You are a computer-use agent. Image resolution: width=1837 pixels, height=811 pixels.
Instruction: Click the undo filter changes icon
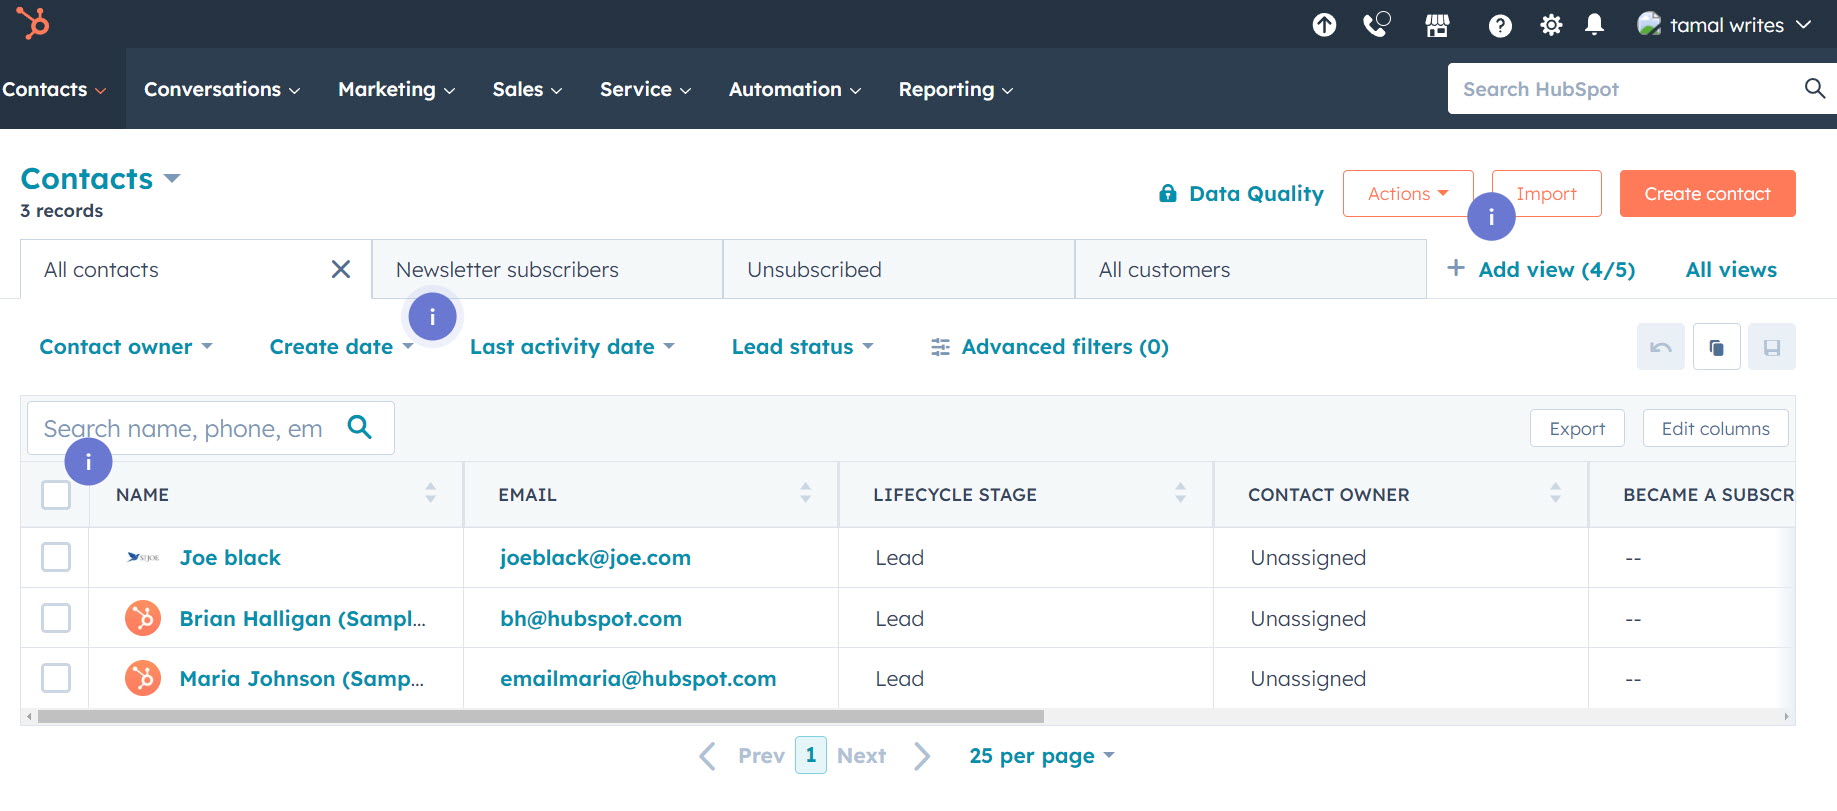pos(1660,347)
